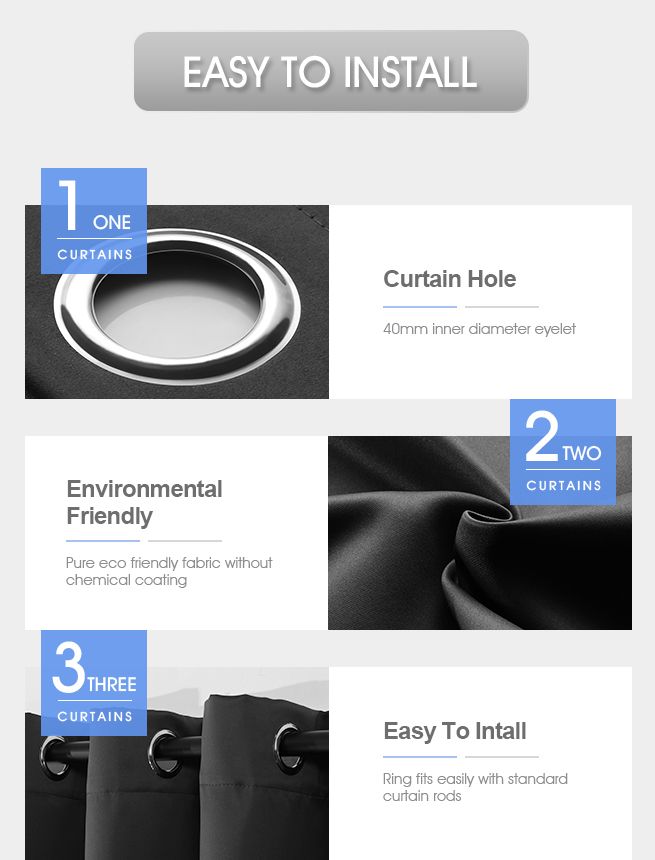Click Ring fits easily with standard text

[475, 779]
